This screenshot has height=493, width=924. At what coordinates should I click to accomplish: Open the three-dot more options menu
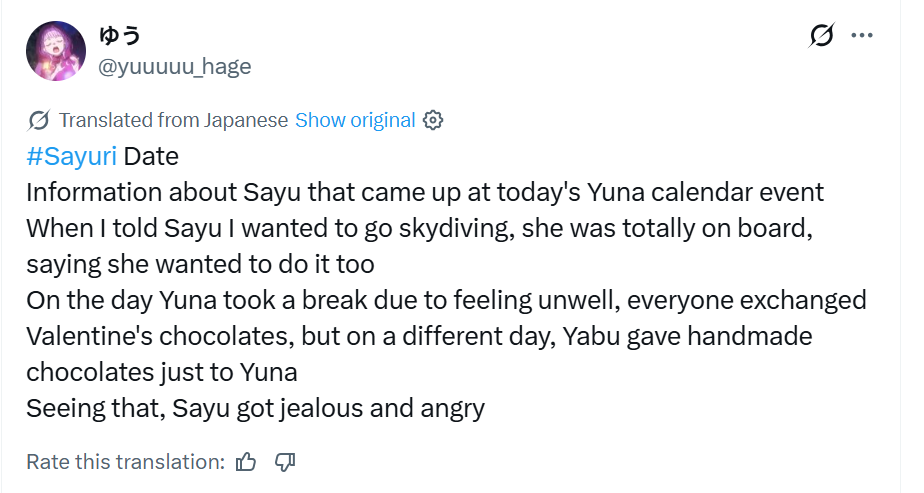coord(862,36)
